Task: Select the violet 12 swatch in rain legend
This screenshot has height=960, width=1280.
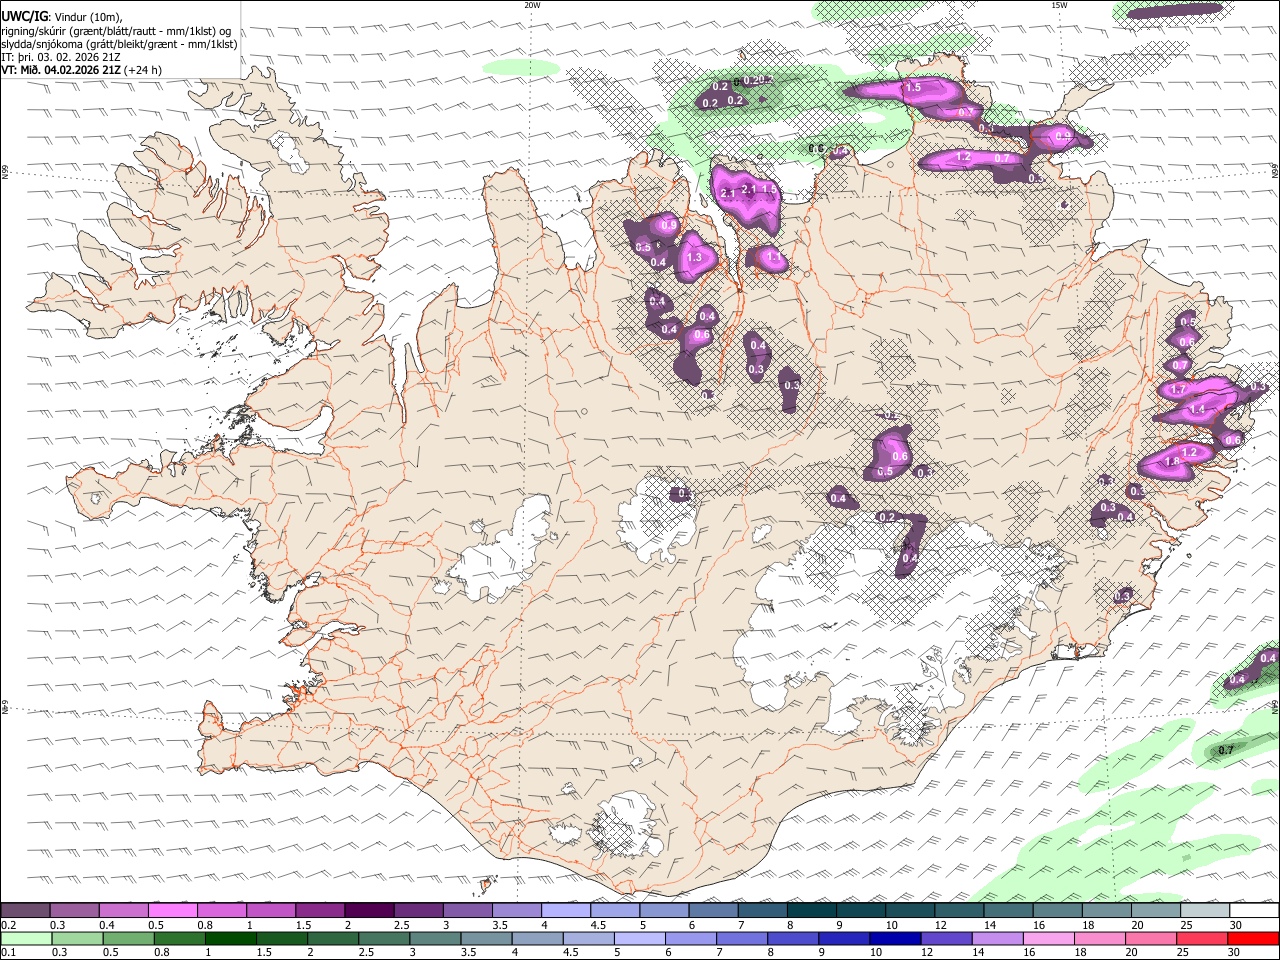Action: coord(946,938)
